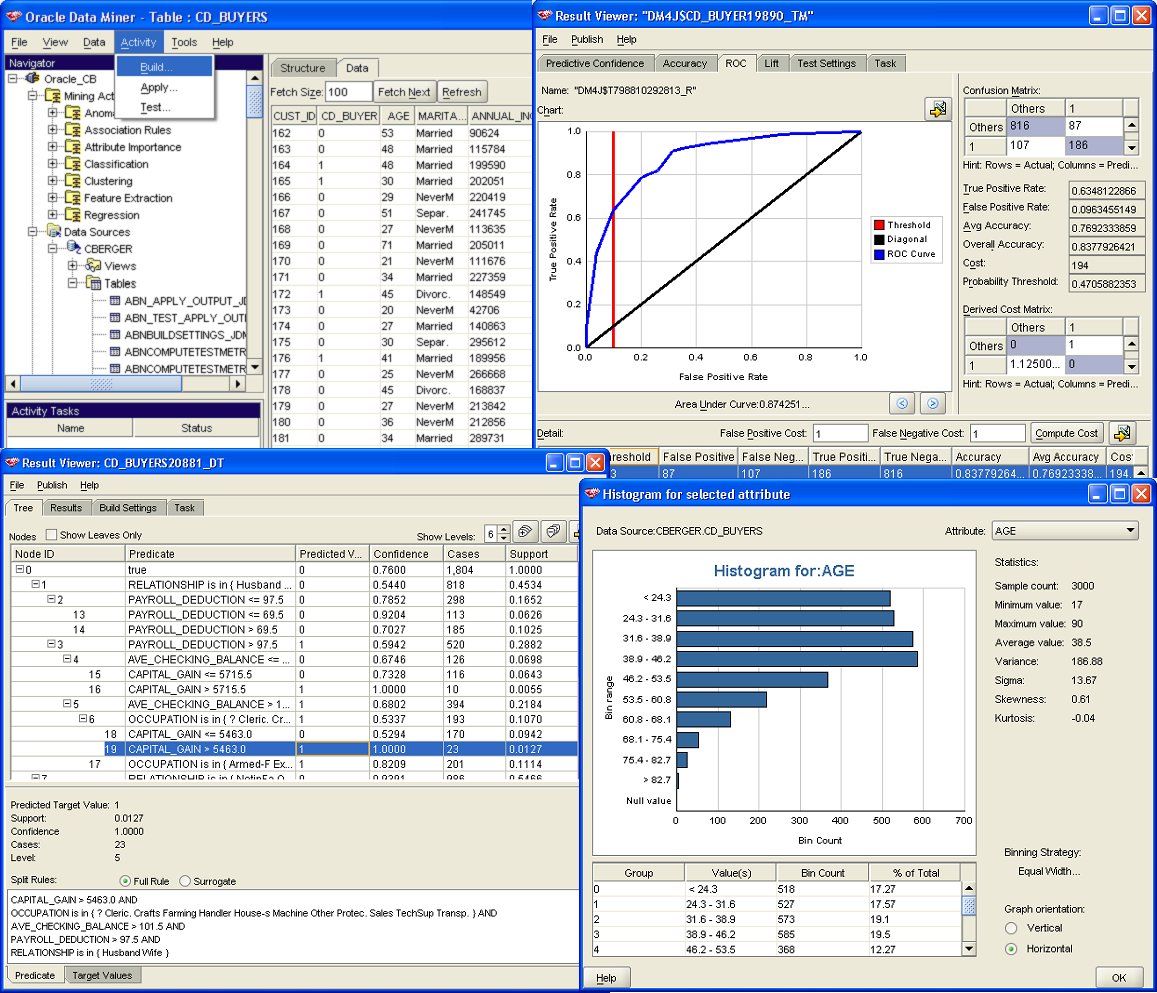The image size is (1157, 993).
Task: Click the previous threshold arrow below the ROC chart
Action: tap(901, 403)
